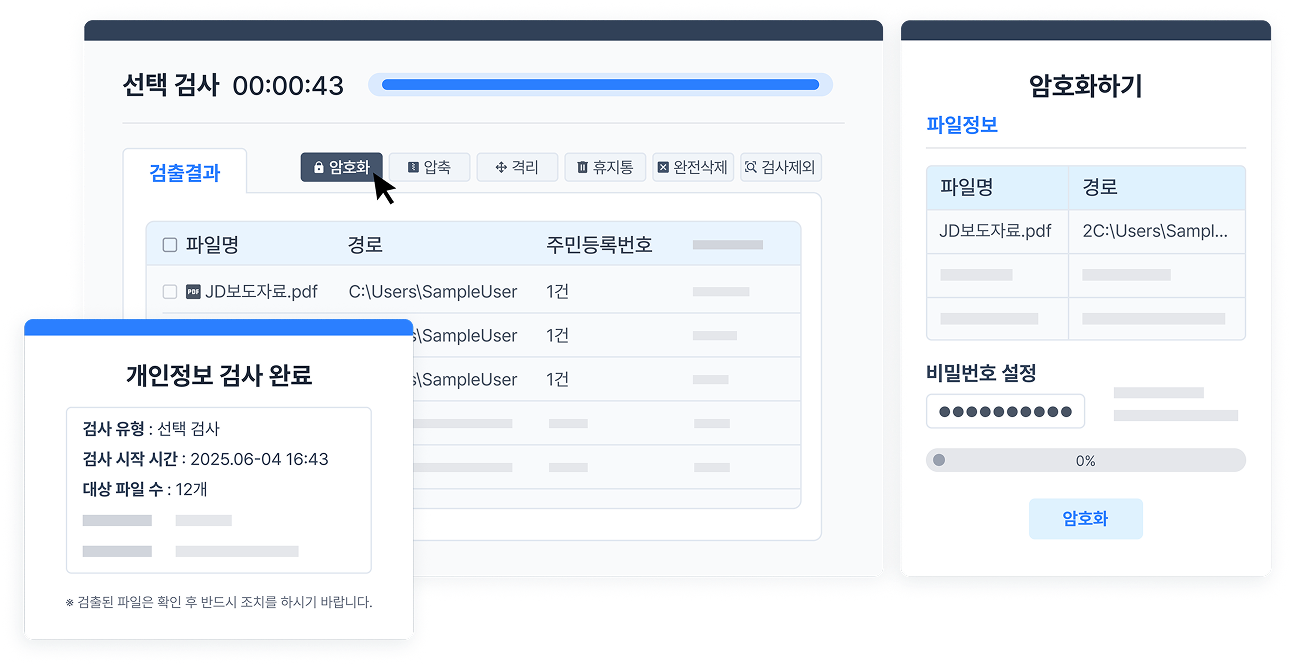Click the 암호화 action in the toolbar
Screen dimensions: 1290x664
(x=341, y=167)
